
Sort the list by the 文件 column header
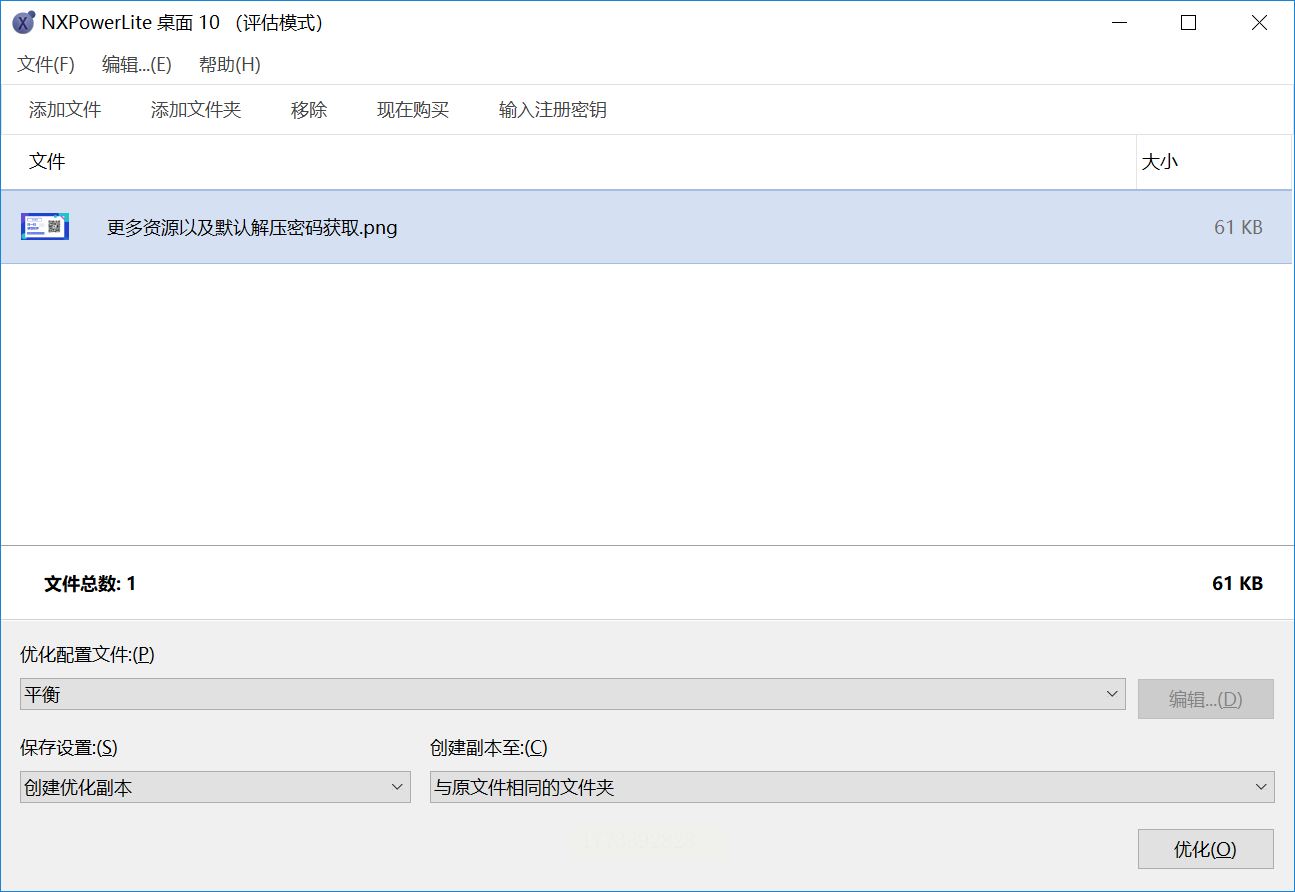click(x=568, y=162)
